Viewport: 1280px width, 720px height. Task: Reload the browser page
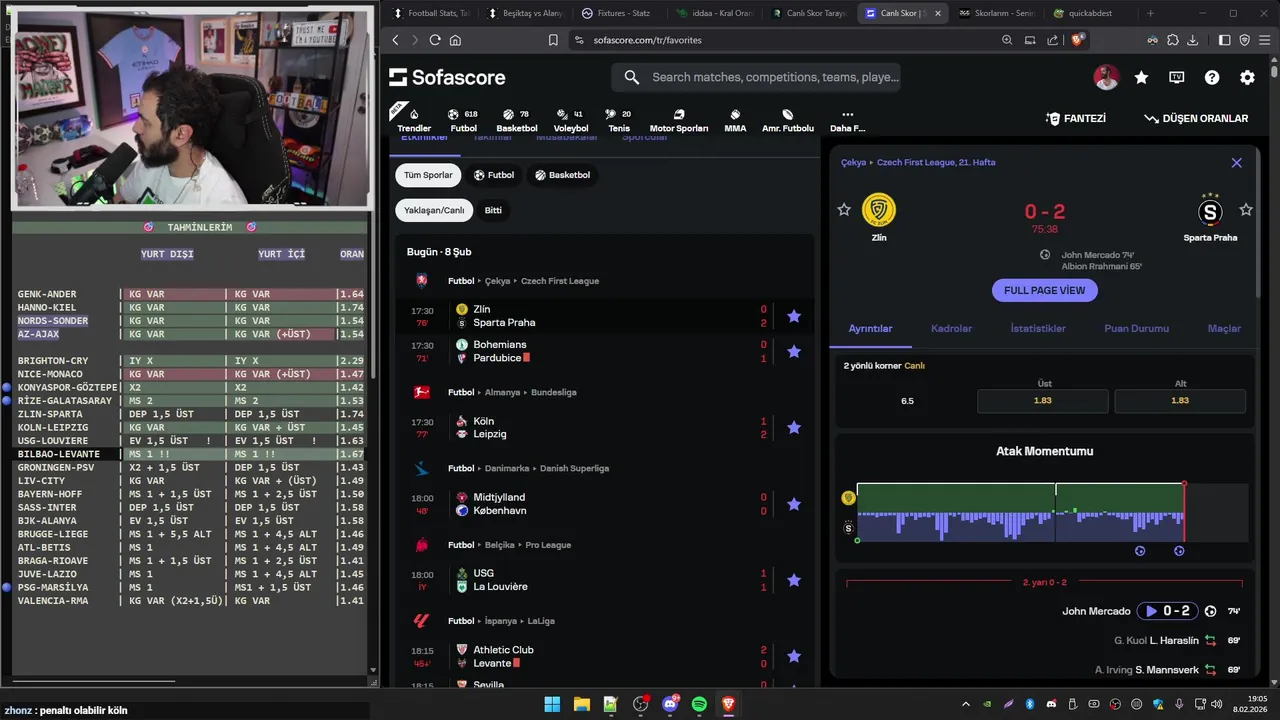point(435,40)
